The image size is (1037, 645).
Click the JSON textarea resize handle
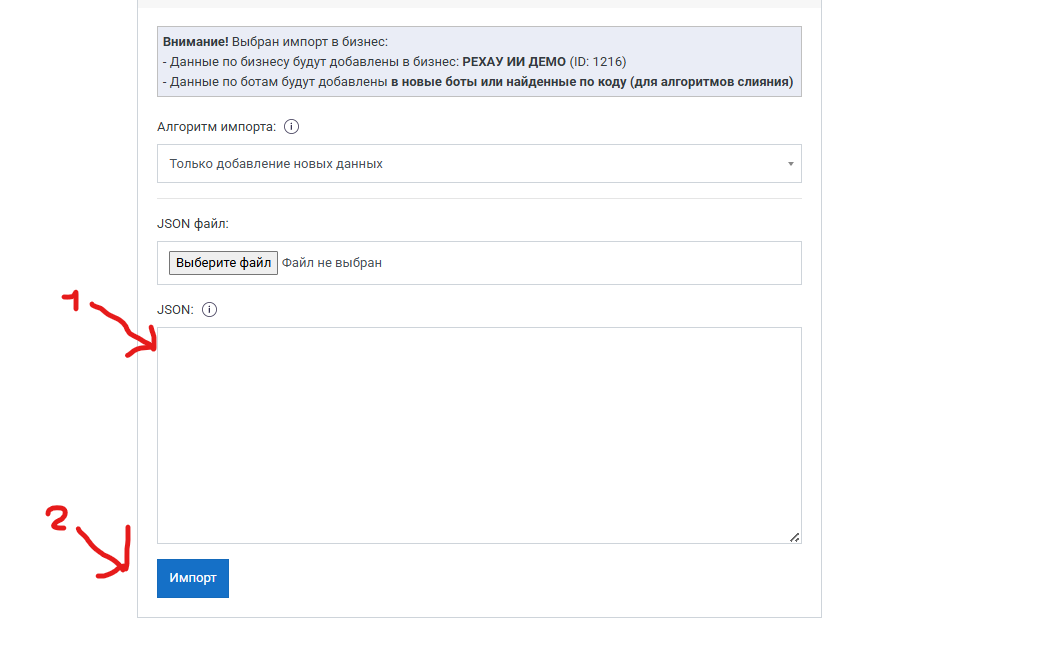point(794,537)
